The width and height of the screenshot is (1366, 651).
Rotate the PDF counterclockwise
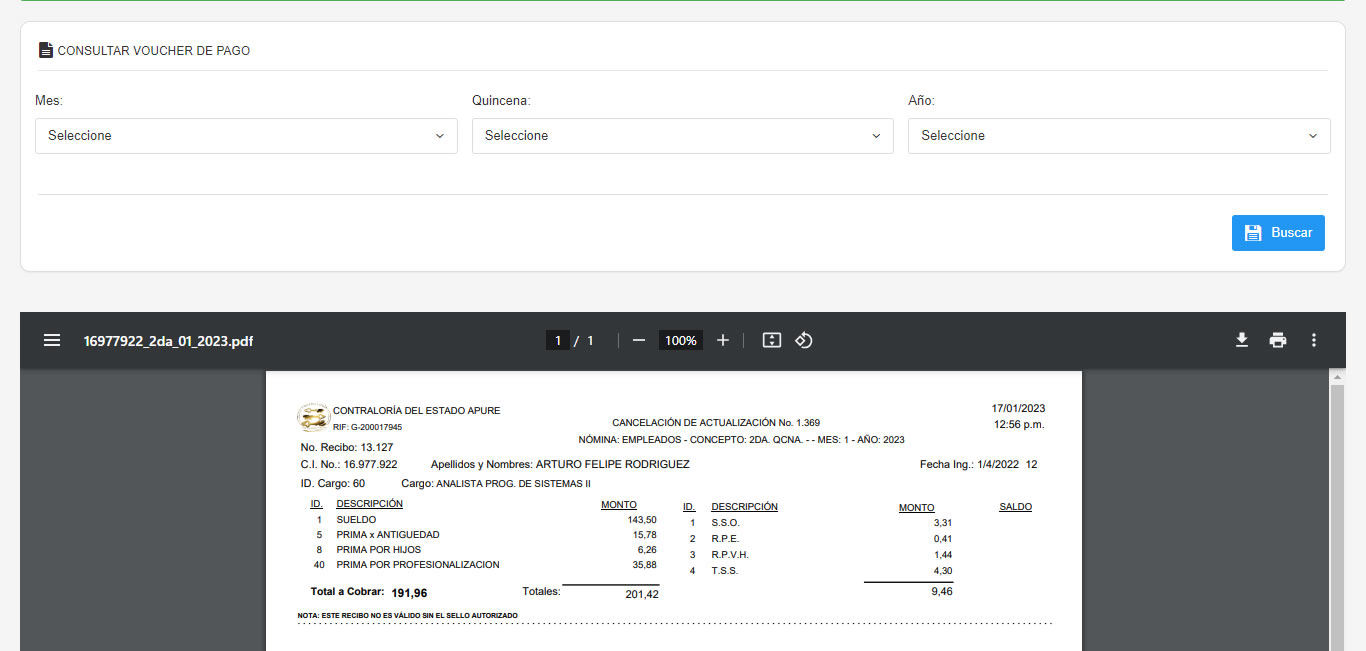(x=804, y=341)
